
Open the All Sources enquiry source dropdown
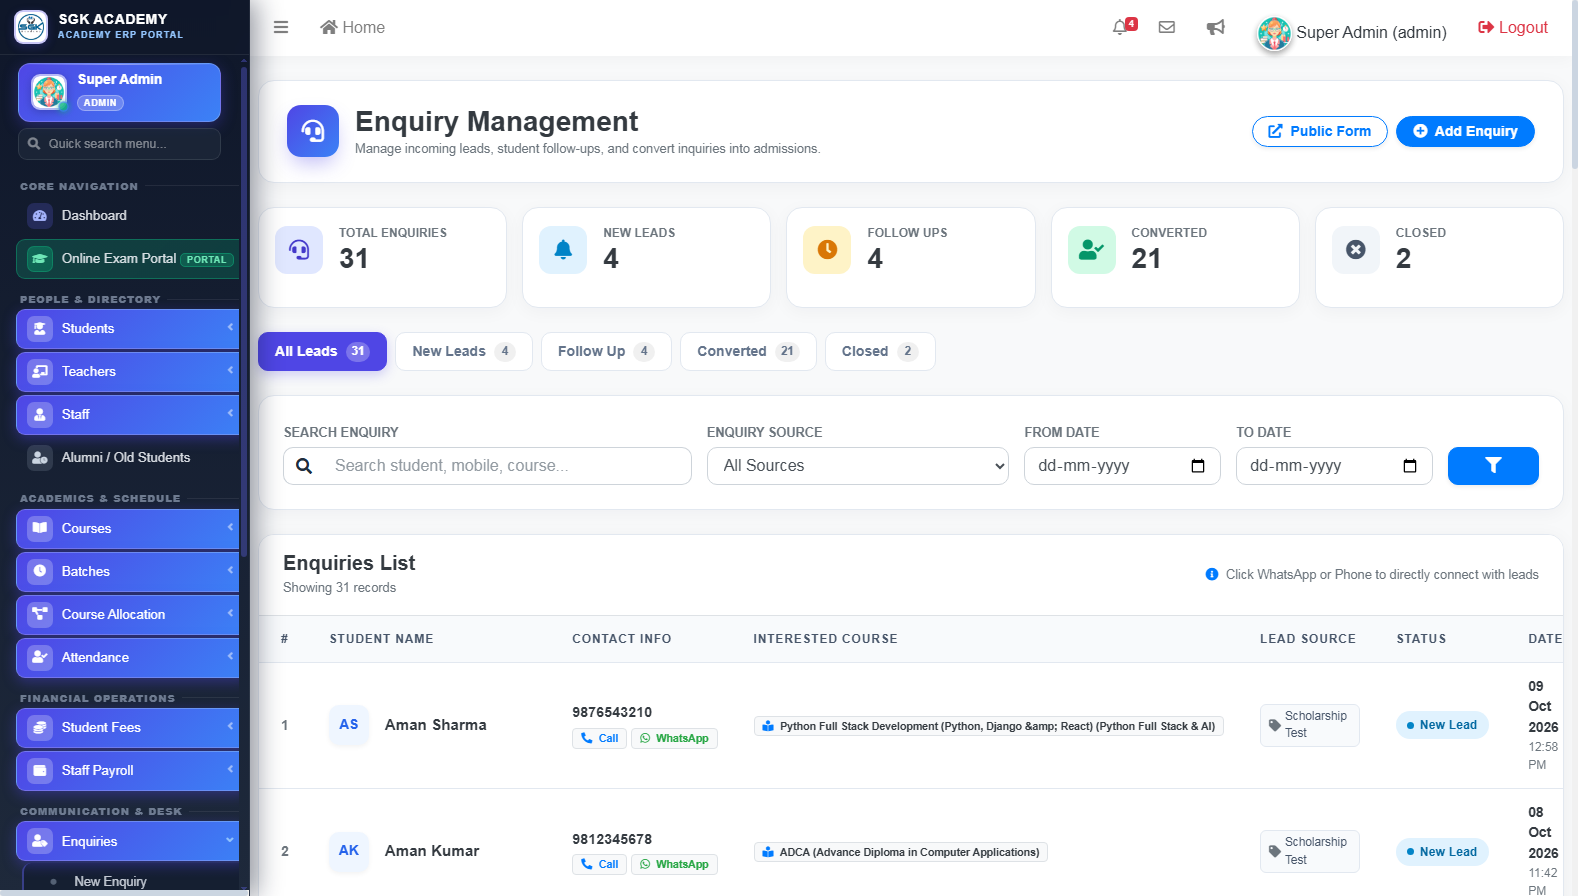(858, 466)
